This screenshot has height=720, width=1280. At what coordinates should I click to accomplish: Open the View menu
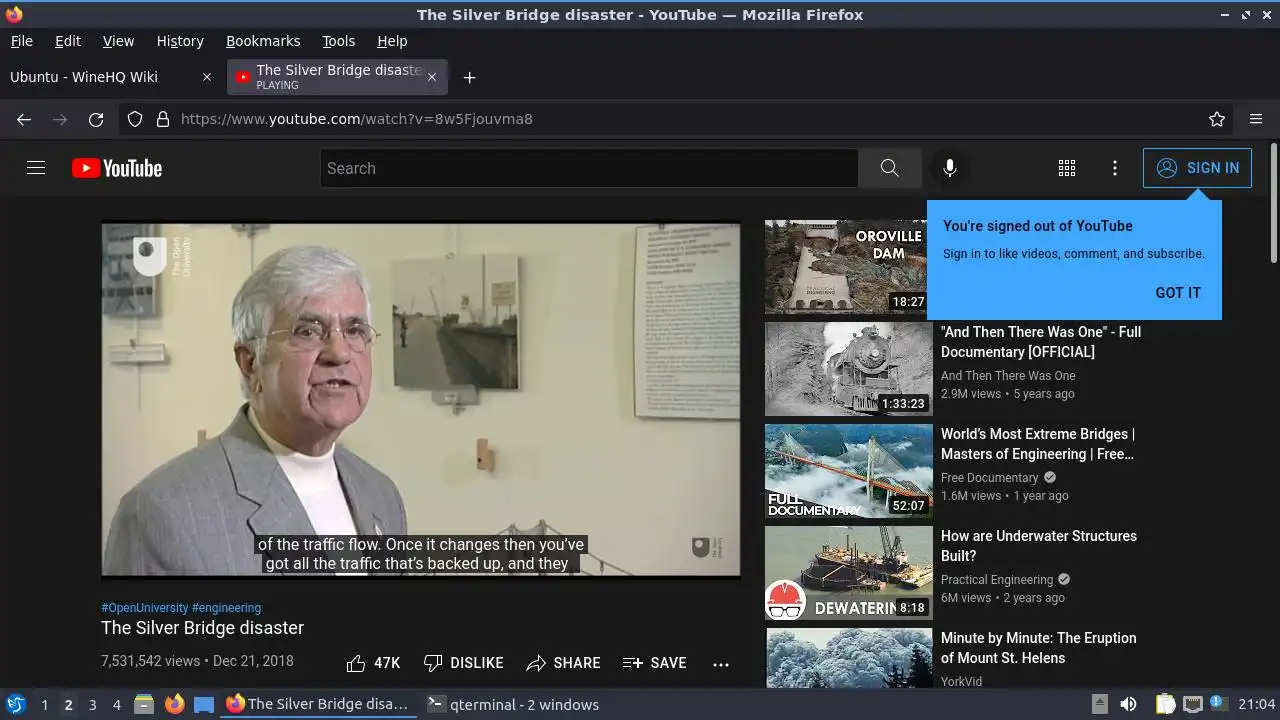(x=118, y=41)
